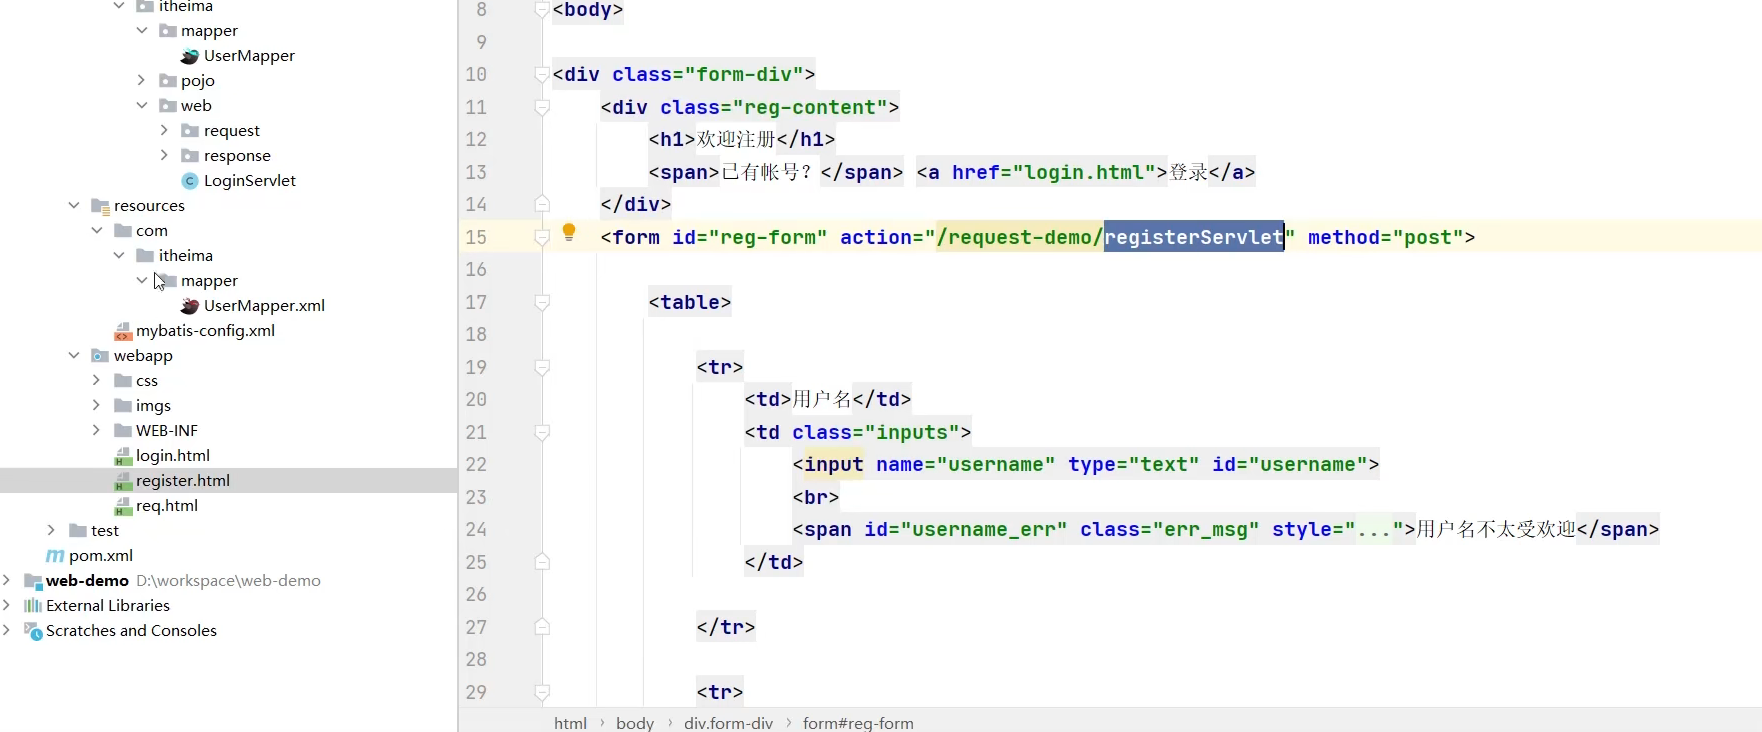Click the username_err id on line 24
The image size is (1762, 732).
click(x=983, y=530)
